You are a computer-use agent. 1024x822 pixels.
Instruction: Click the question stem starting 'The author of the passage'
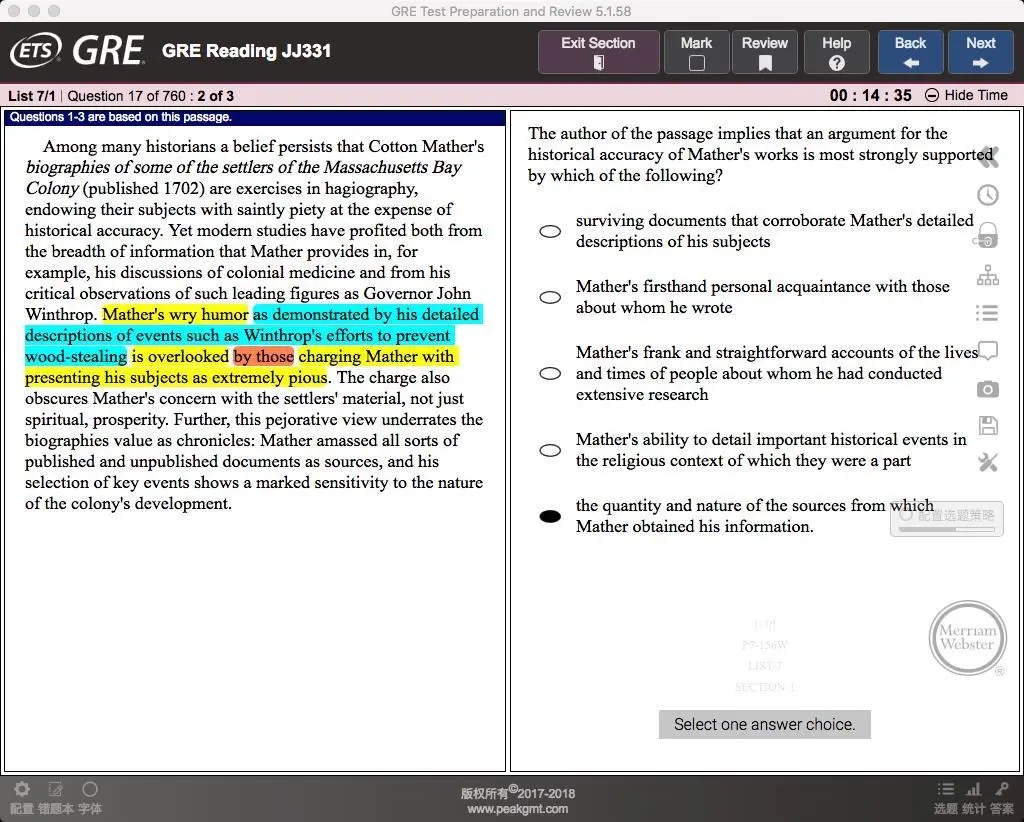click(760, 155)
